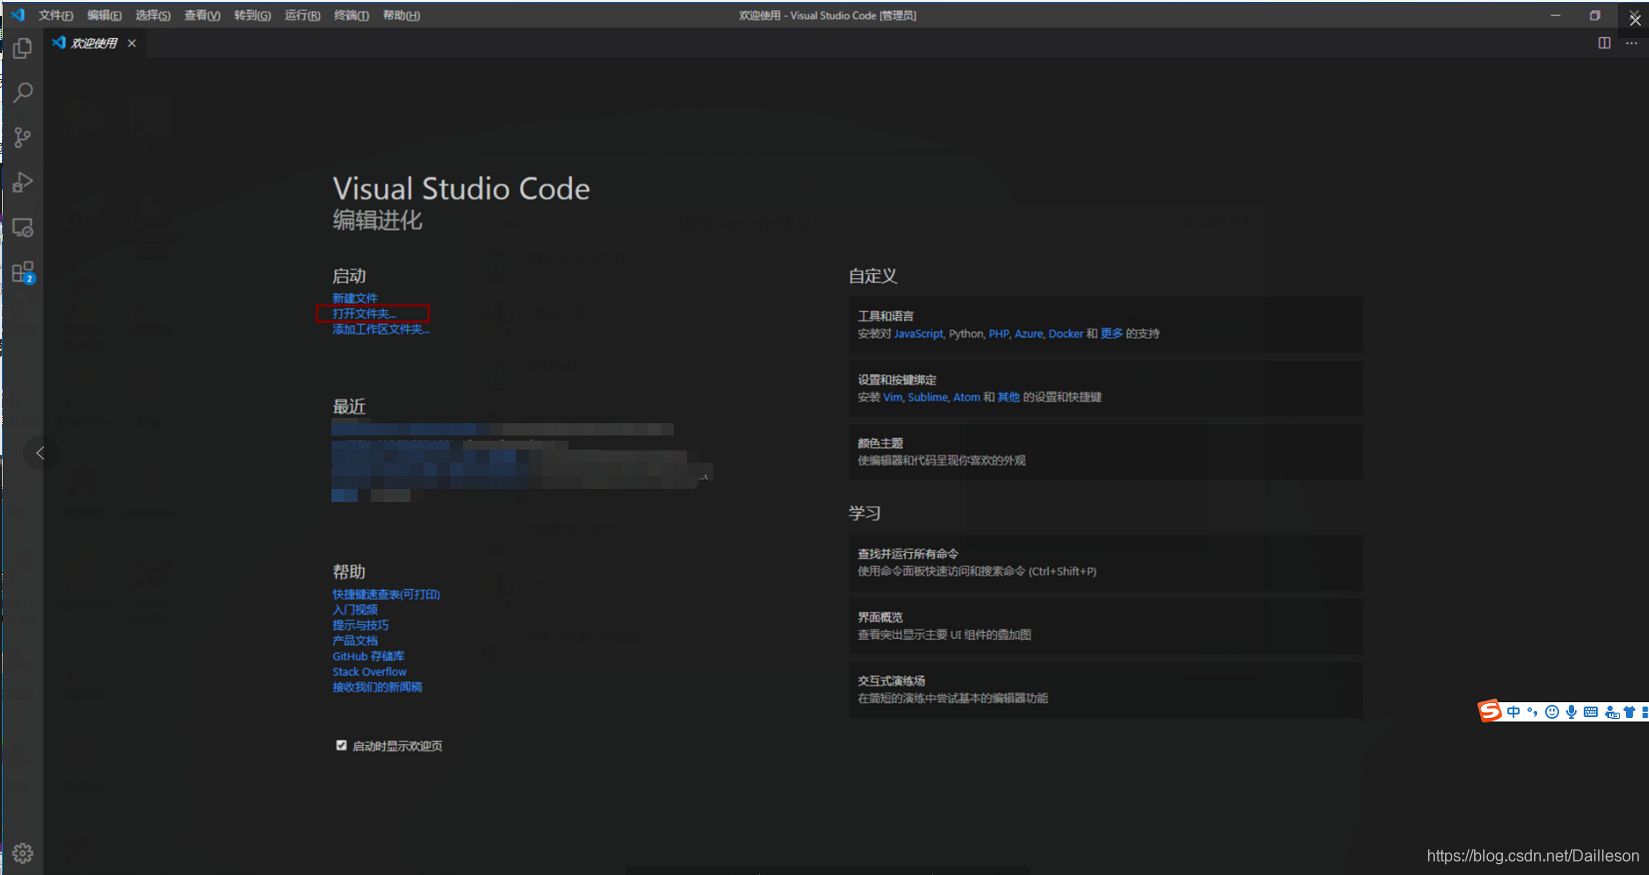
Task: Click Vim link under 设置和按键绑定
Action: click(893, 397)
